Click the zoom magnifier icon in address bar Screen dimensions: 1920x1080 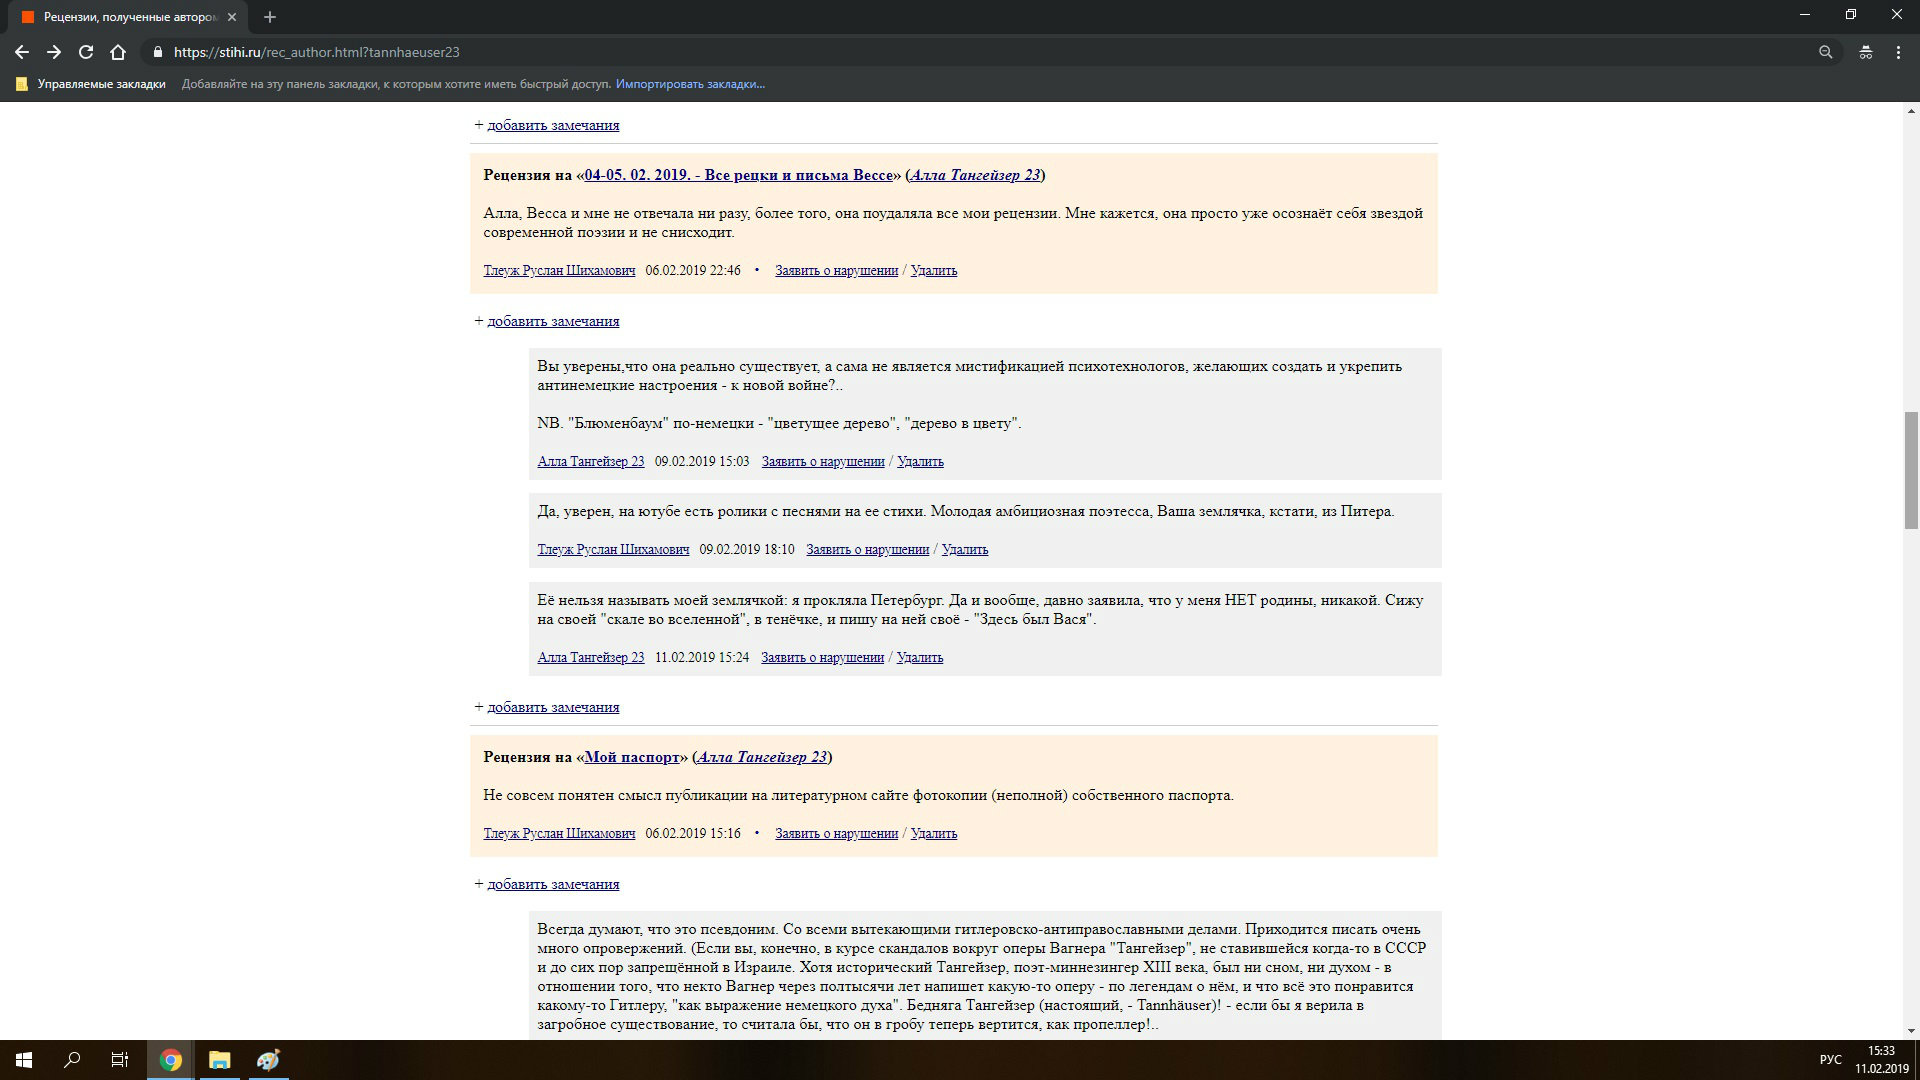tap(1825, 52)
